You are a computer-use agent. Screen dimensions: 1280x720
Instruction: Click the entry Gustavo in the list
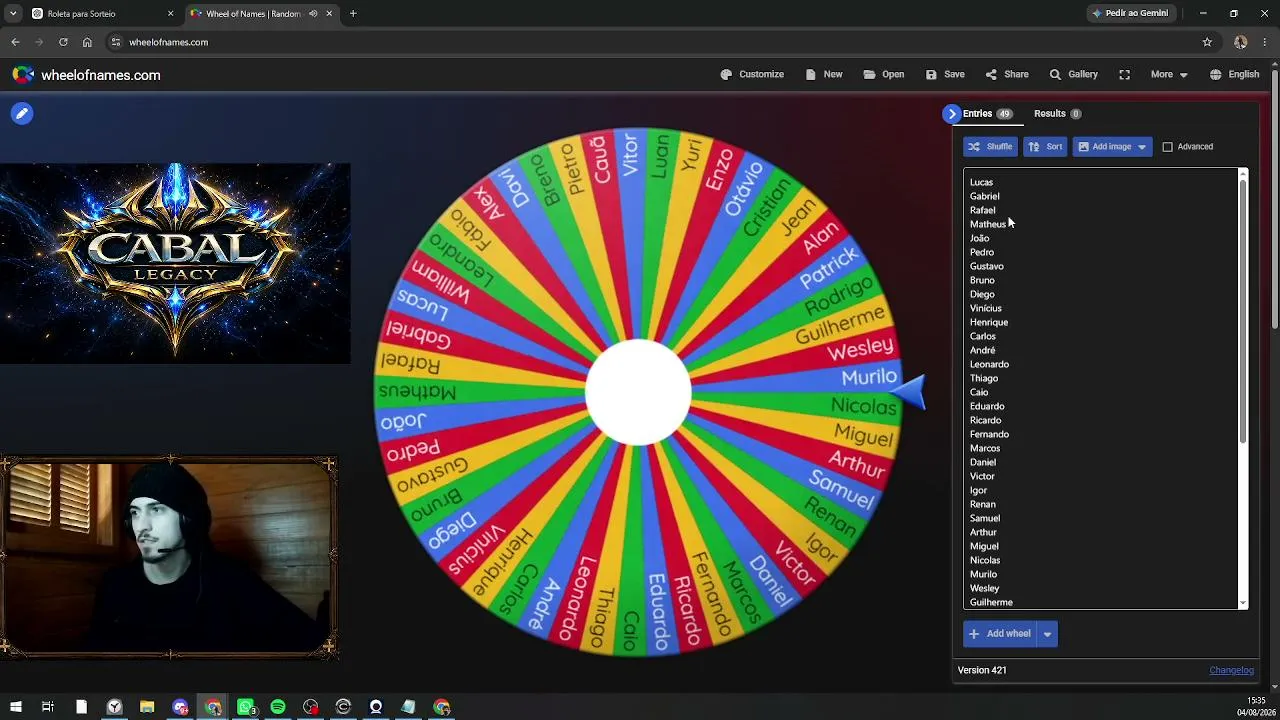point(986,267)
